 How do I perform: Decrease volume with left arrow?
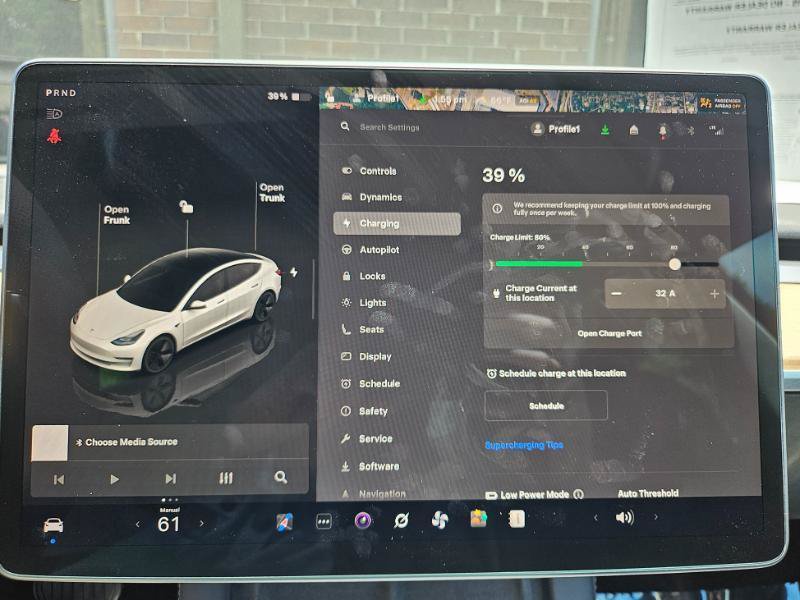coord(595,517)
